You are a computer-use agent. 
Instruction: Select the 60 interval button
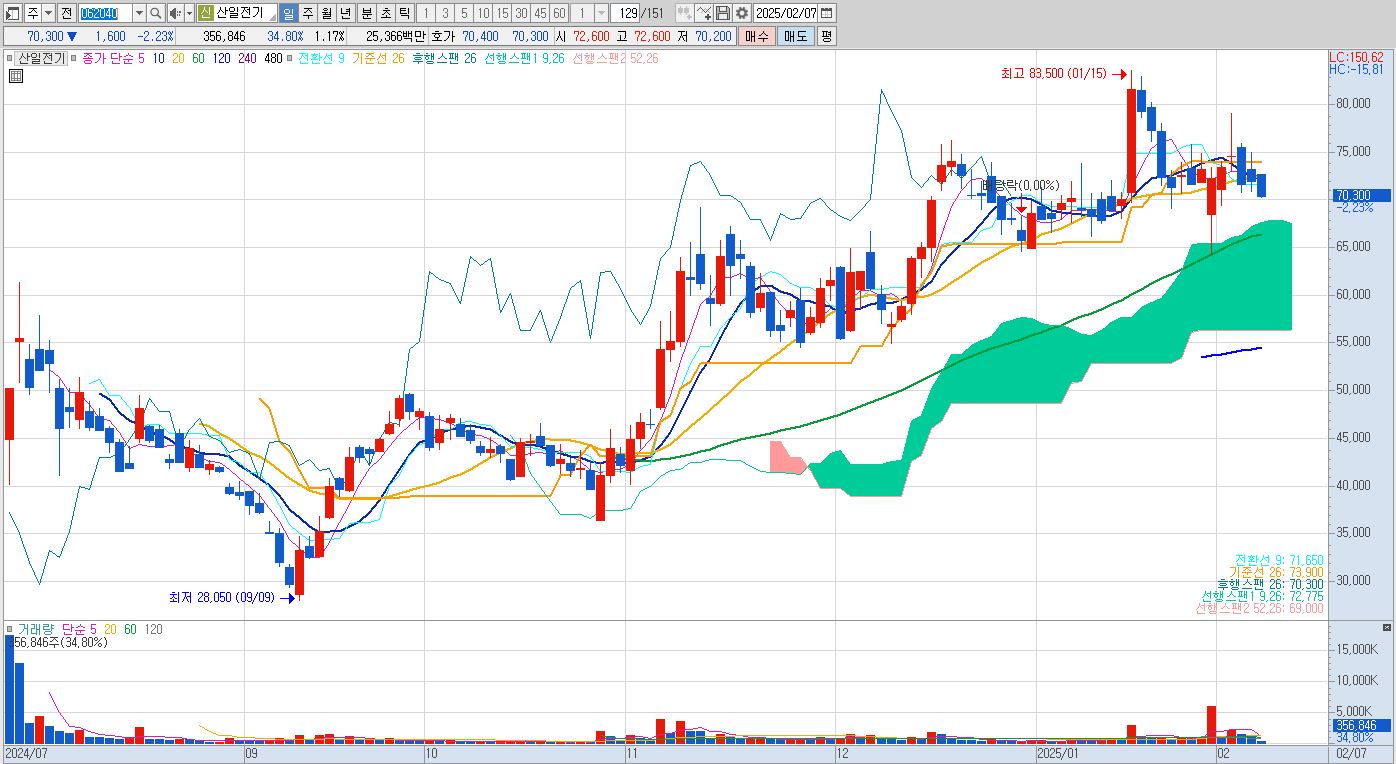[558, 13]
